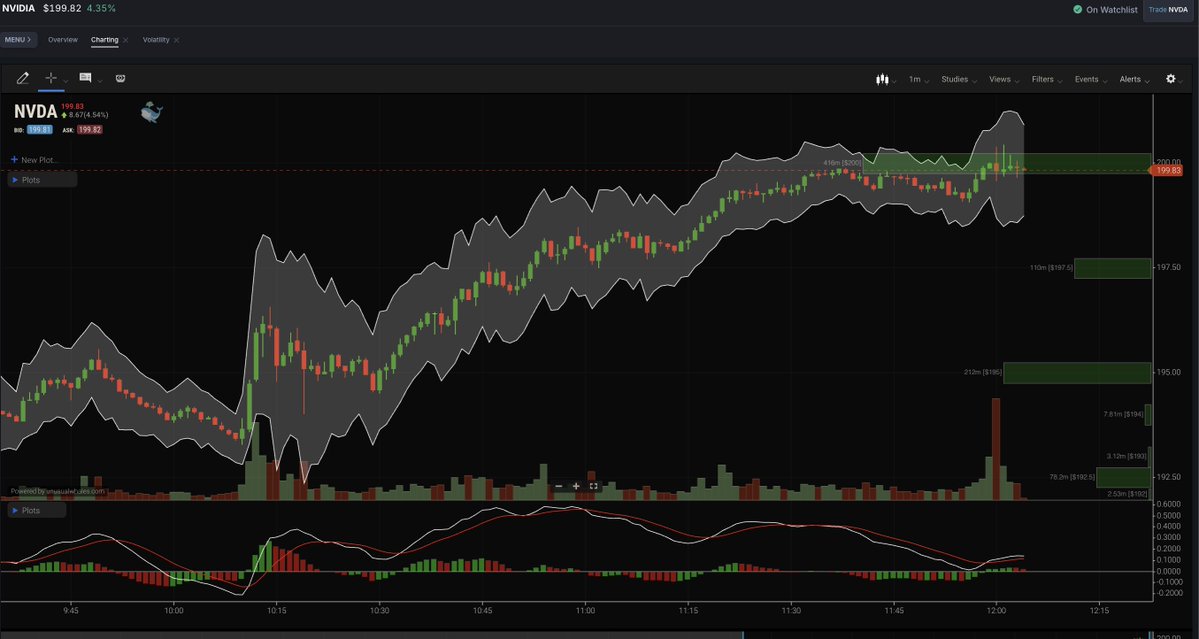The image size is (1199, 639).
Task: Toggle the On Watchlist indicator
Action: [x=1104, y=10]
